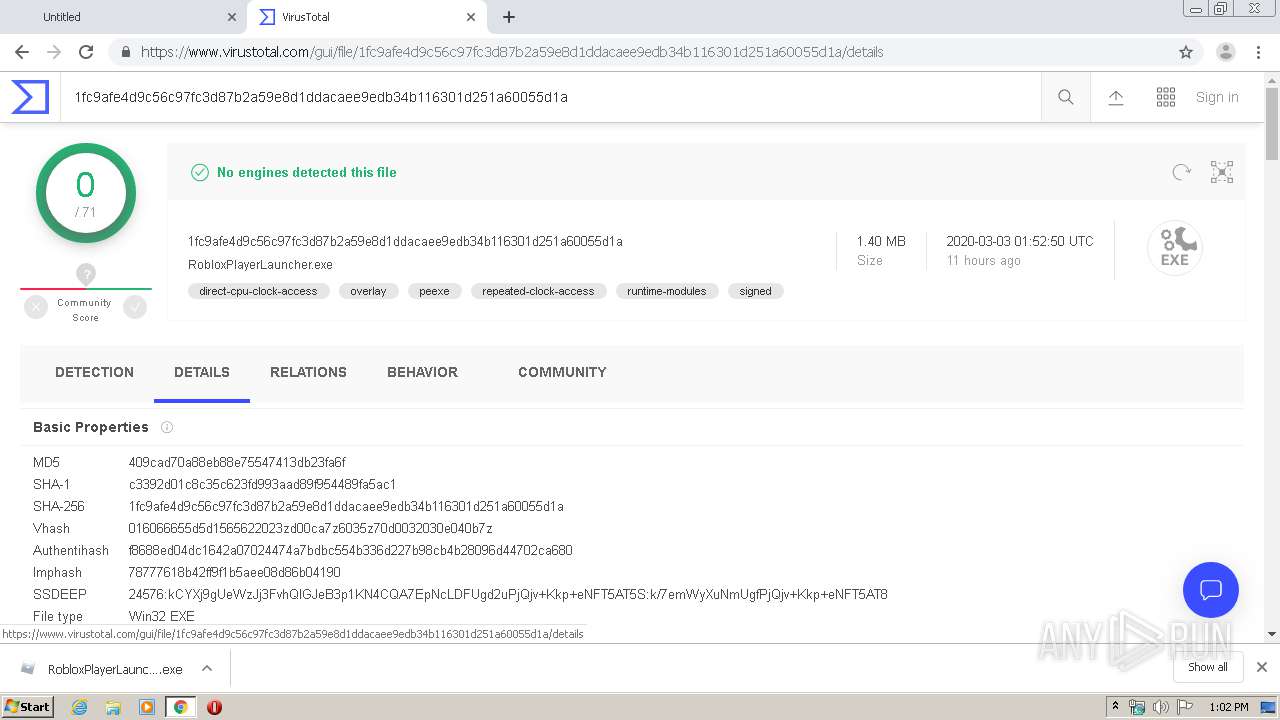Viewport: 1280px width, 720px height.
Task: Select the DETAILS tab
Action: click(202, 372)
